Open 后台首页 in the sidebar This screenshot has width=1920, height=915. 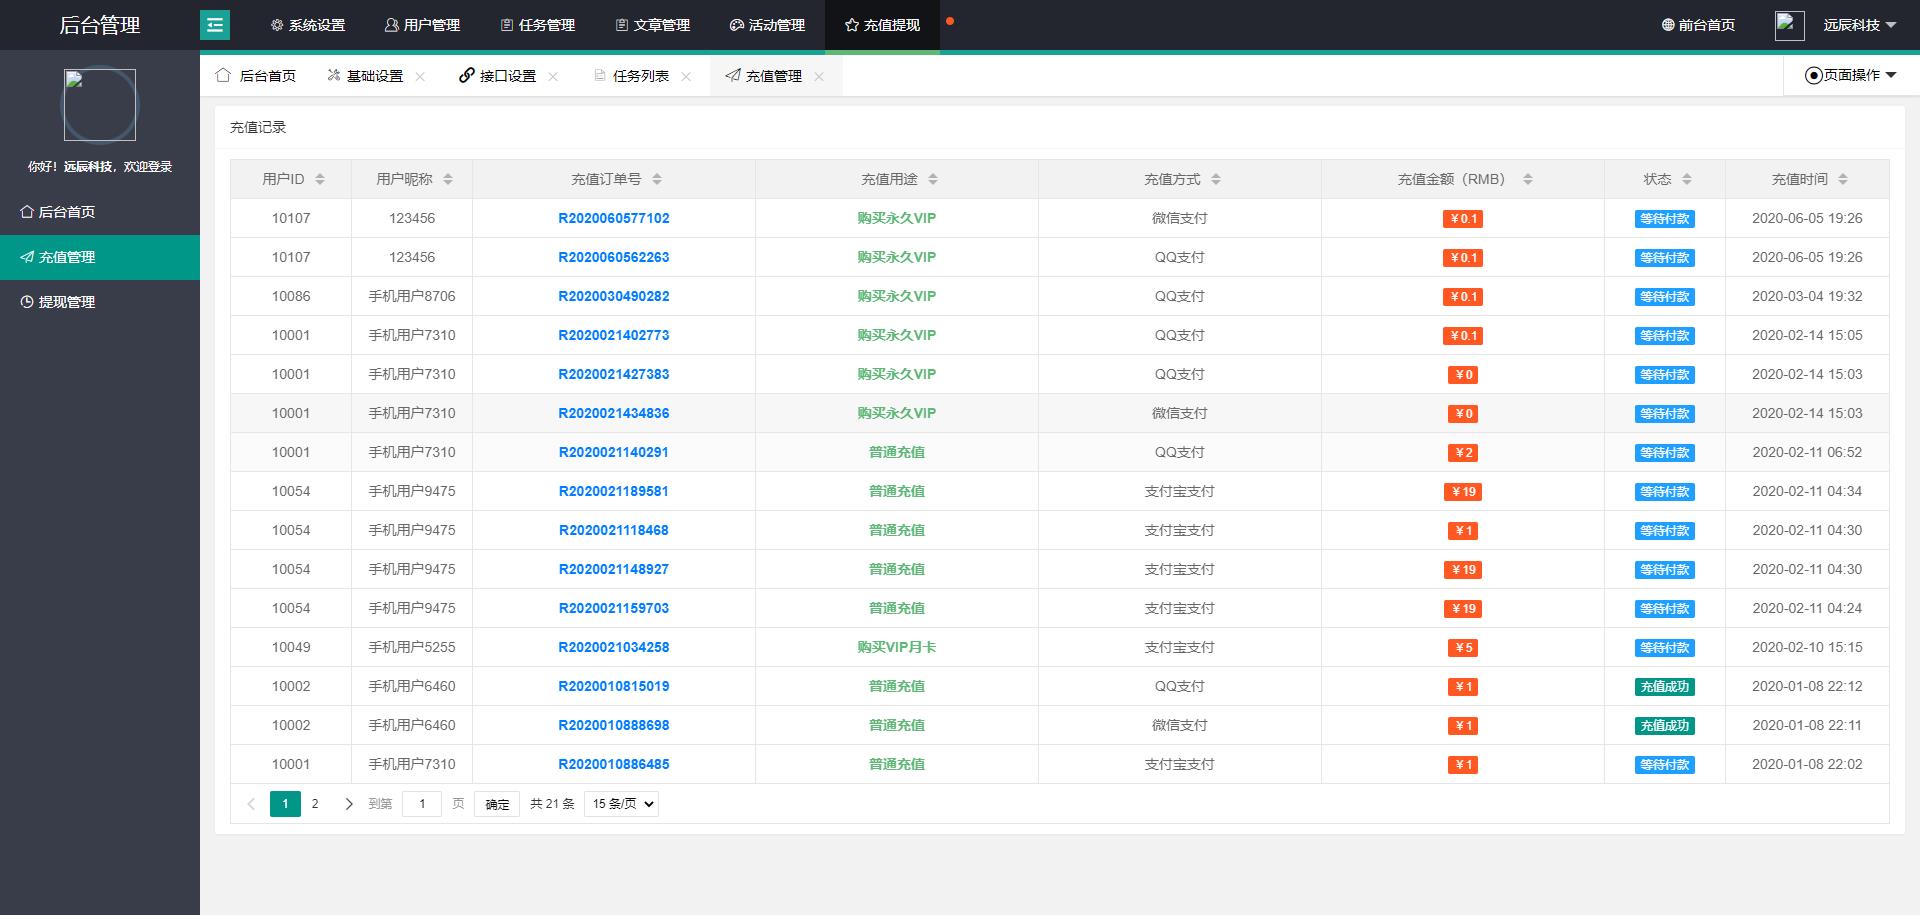click(x=100, y=212)
